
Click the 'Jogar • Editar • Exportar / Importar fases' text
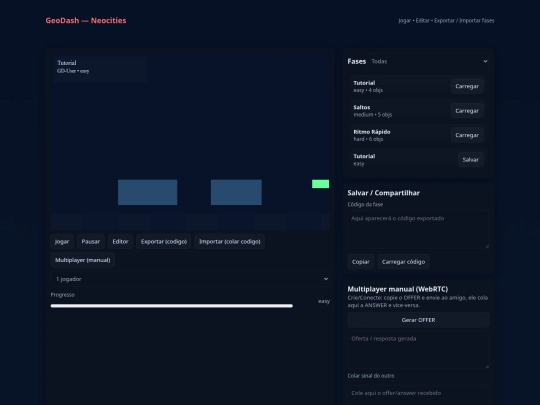tap(446, 20)
